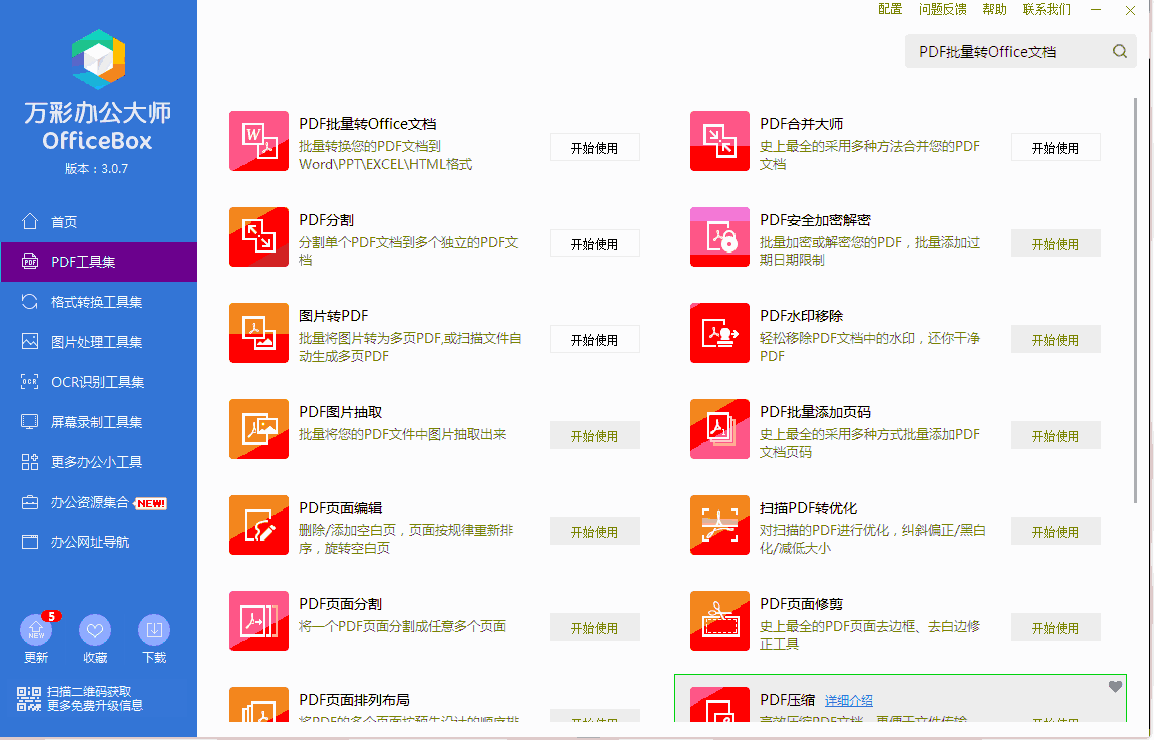The image size is (1154, 740).
Task: Launch PDF图片抽取 with 开始使用
Action: click(x=595, y=435)
